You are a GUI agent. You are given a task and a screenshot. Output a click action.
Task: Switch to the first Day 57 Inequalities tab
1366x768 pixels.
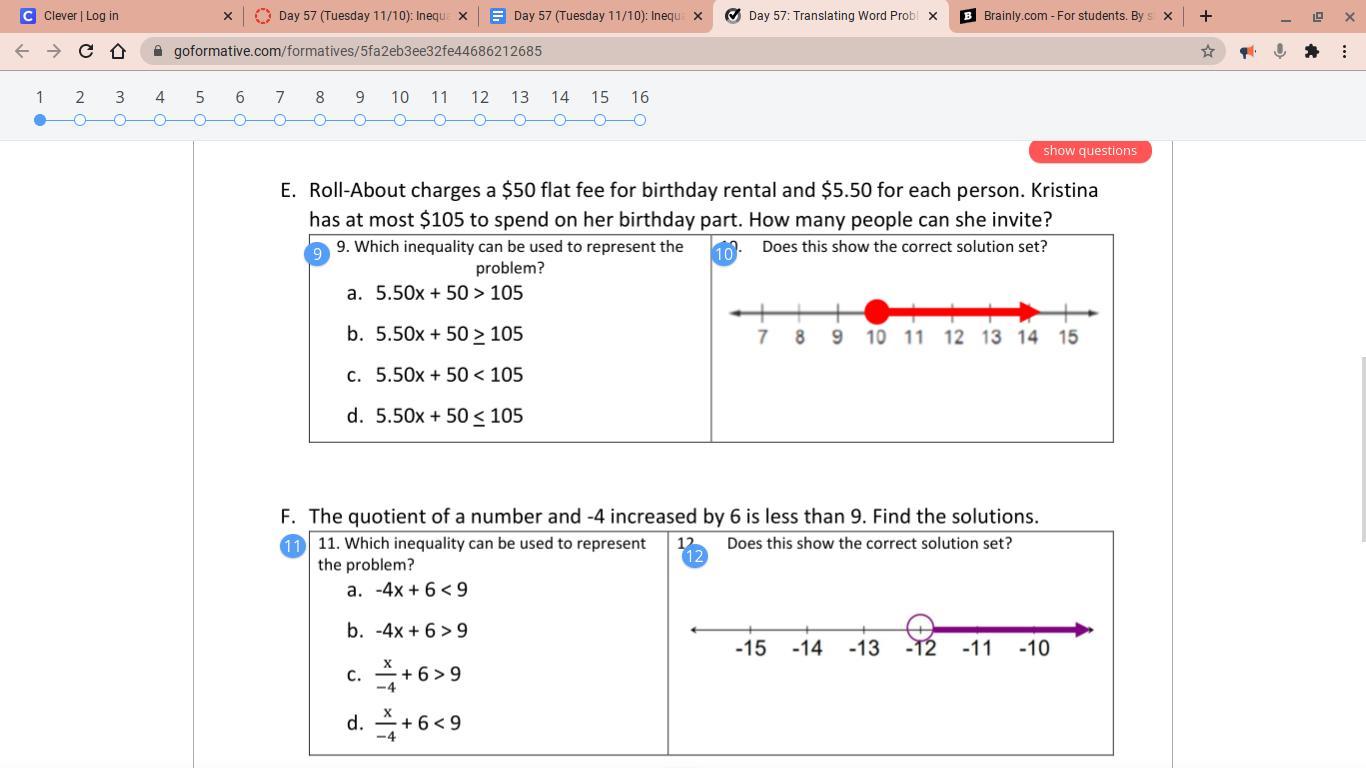(x=360, y=16)
